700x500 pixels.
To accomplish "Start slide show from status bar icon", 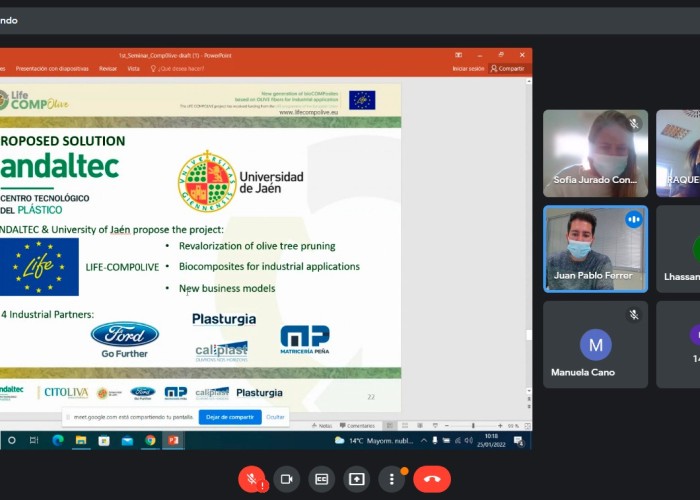I will click(435, 425).
